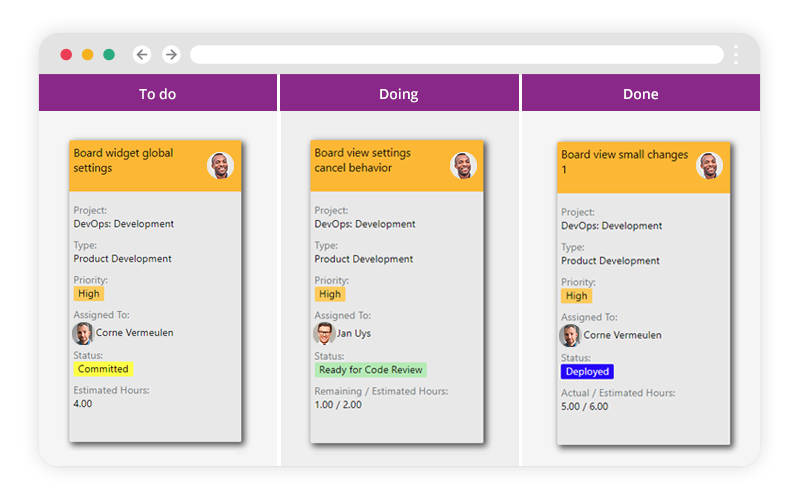This screenshot has height=500, width=800.
Task: Click the estimated hours value 4.00
Action: pos(83,404)
